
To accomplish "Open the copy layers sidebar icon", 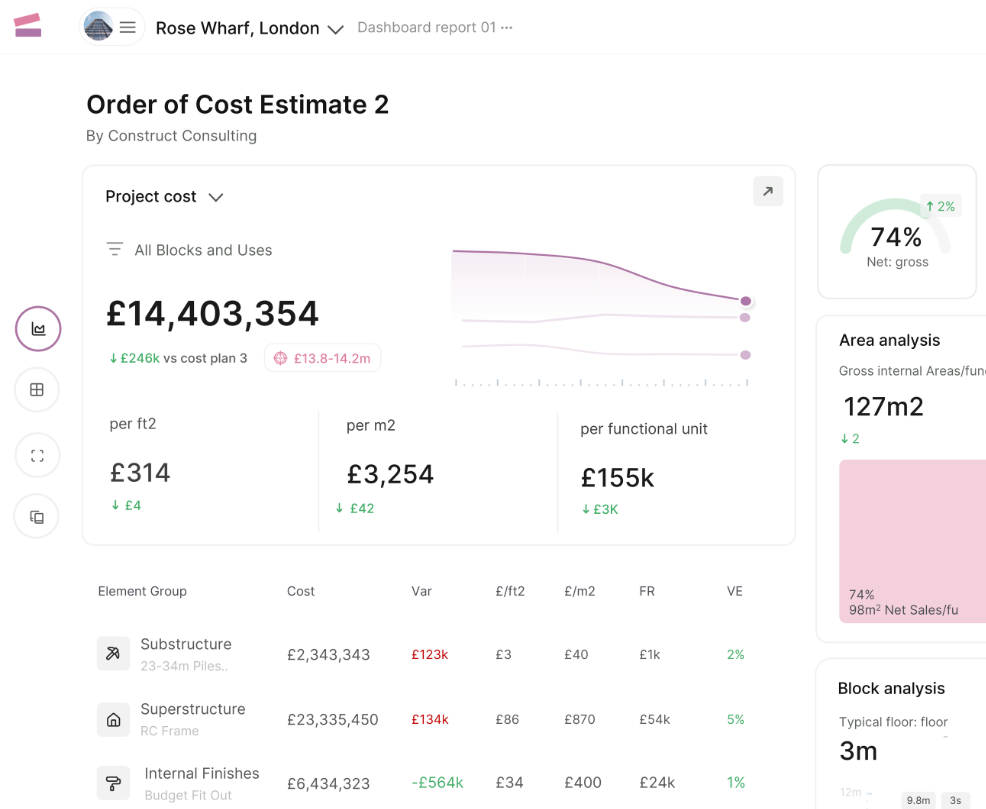I will click(37, 517).
